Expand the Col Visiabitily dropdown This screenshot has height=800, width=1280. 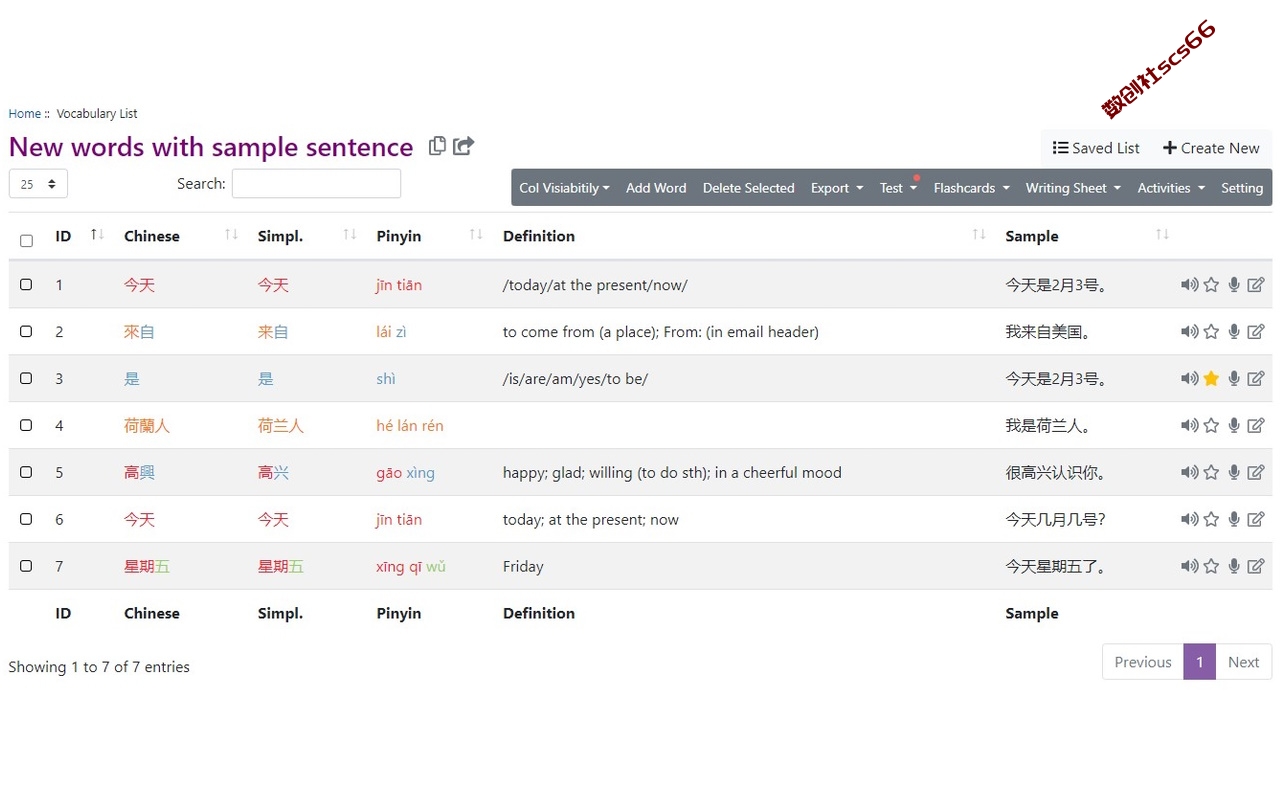point(564,188)
